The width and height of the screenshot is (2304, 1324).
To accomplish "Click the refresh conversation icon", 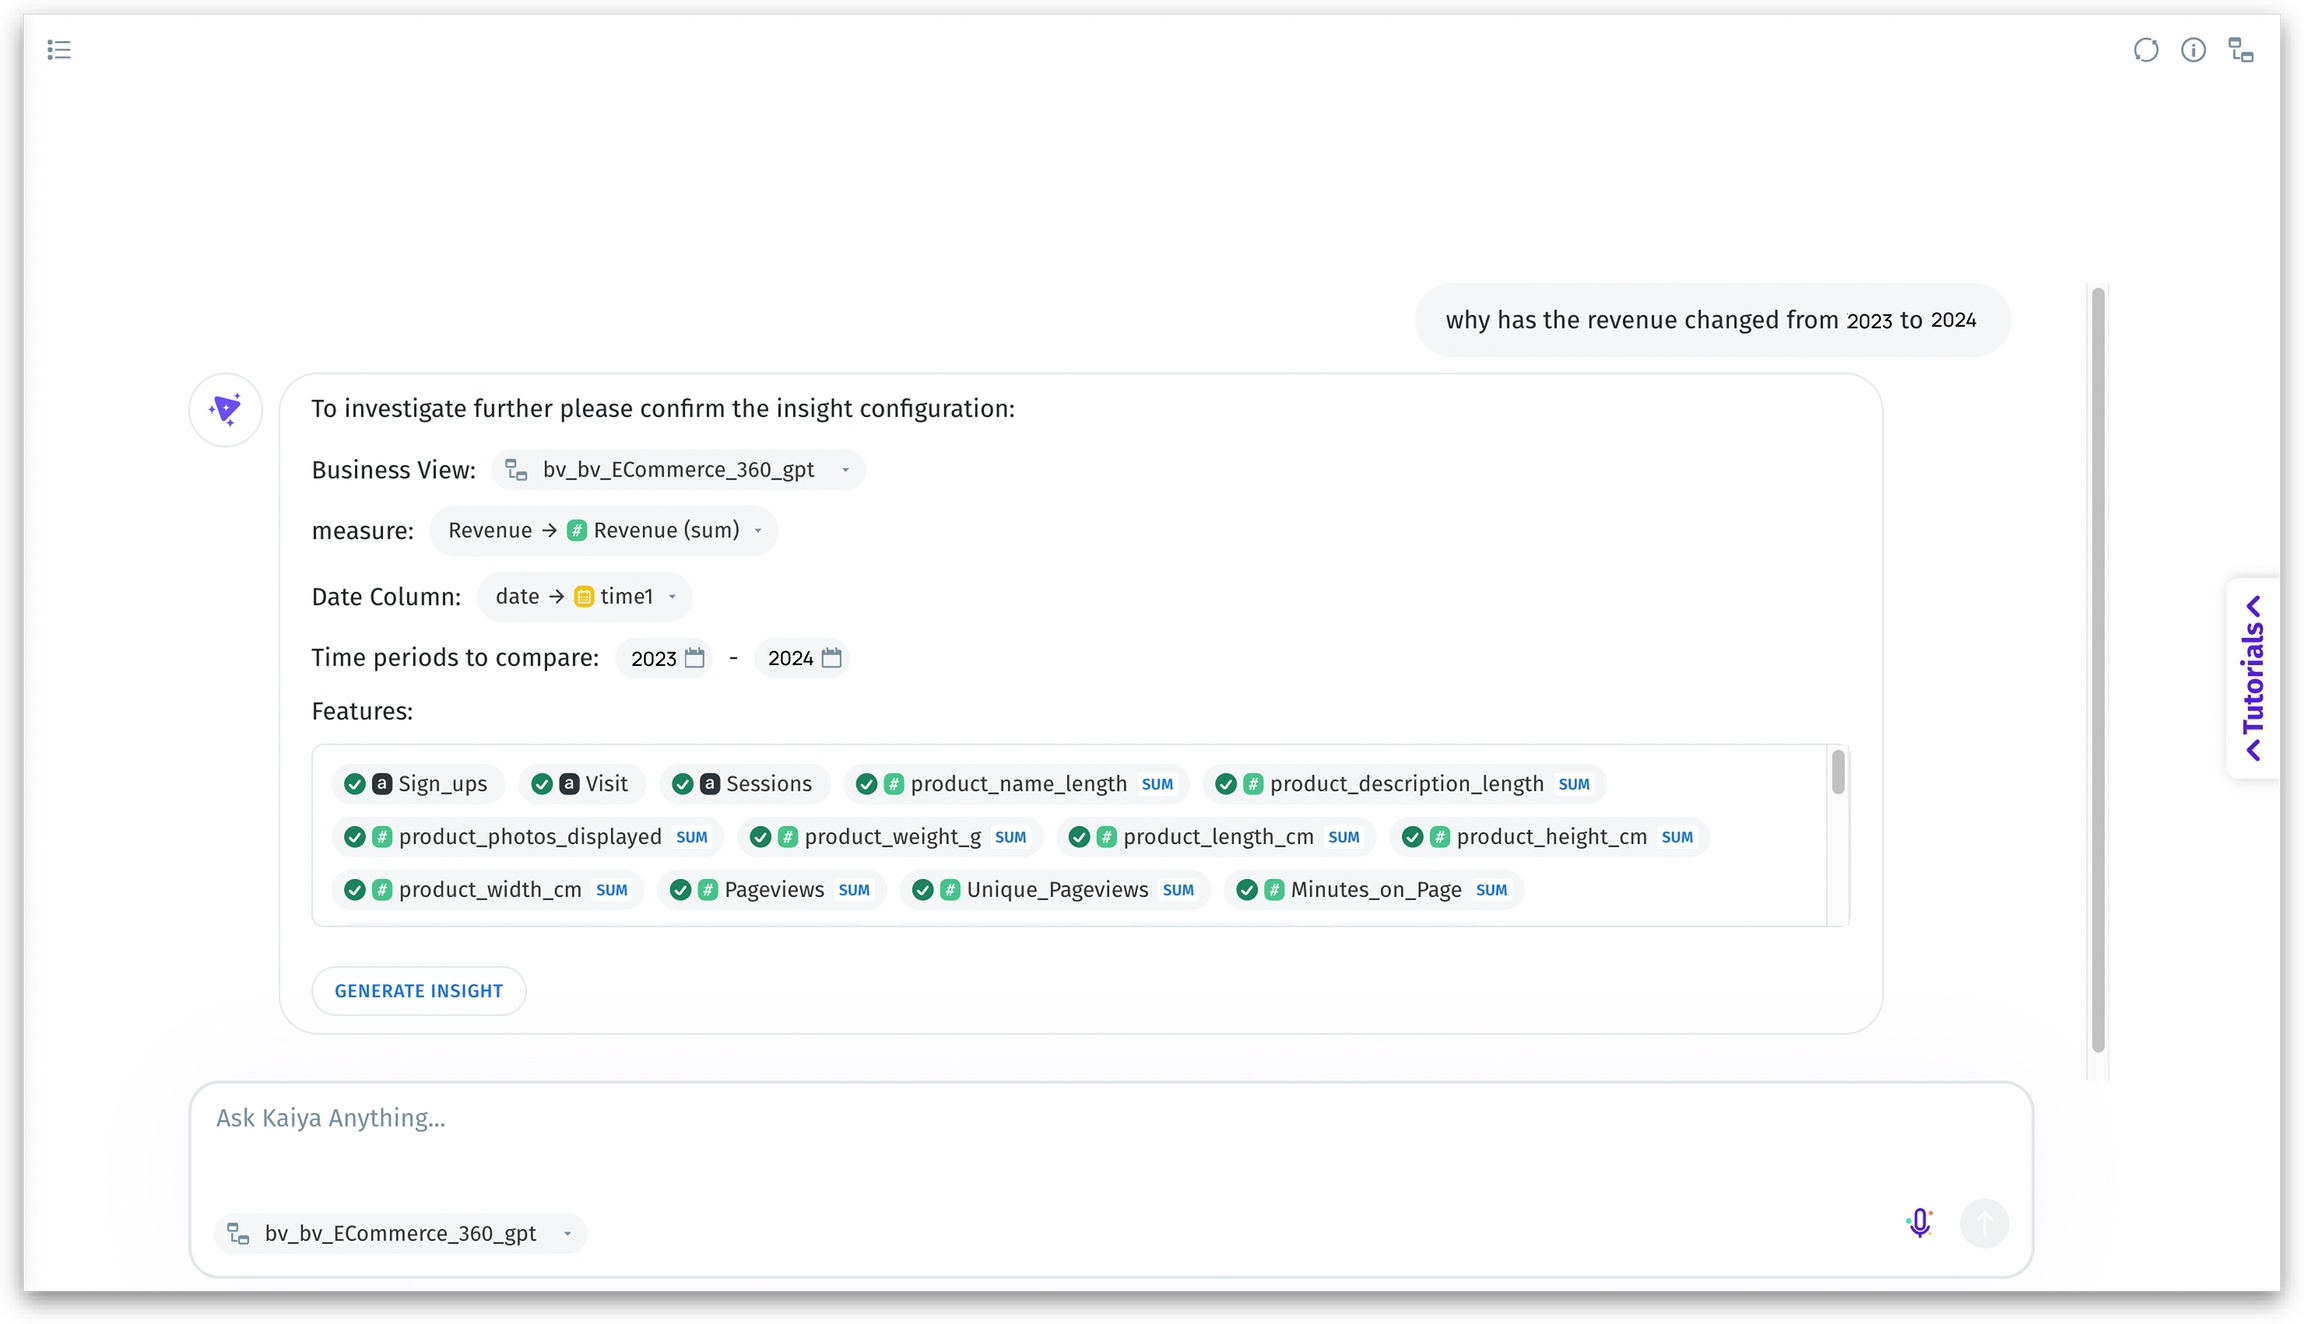I will tap(2145, 50).
